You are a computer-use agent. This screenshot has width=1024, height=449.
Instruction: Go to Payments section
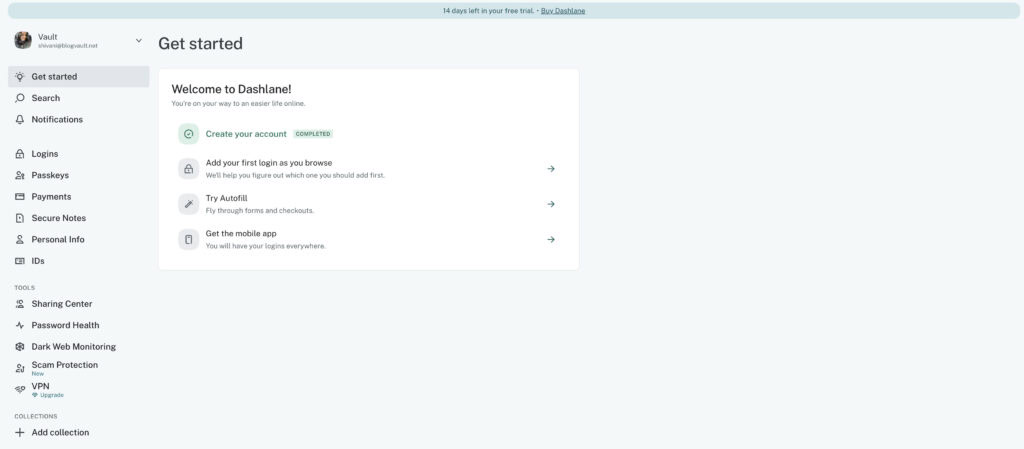click(78, 196)
